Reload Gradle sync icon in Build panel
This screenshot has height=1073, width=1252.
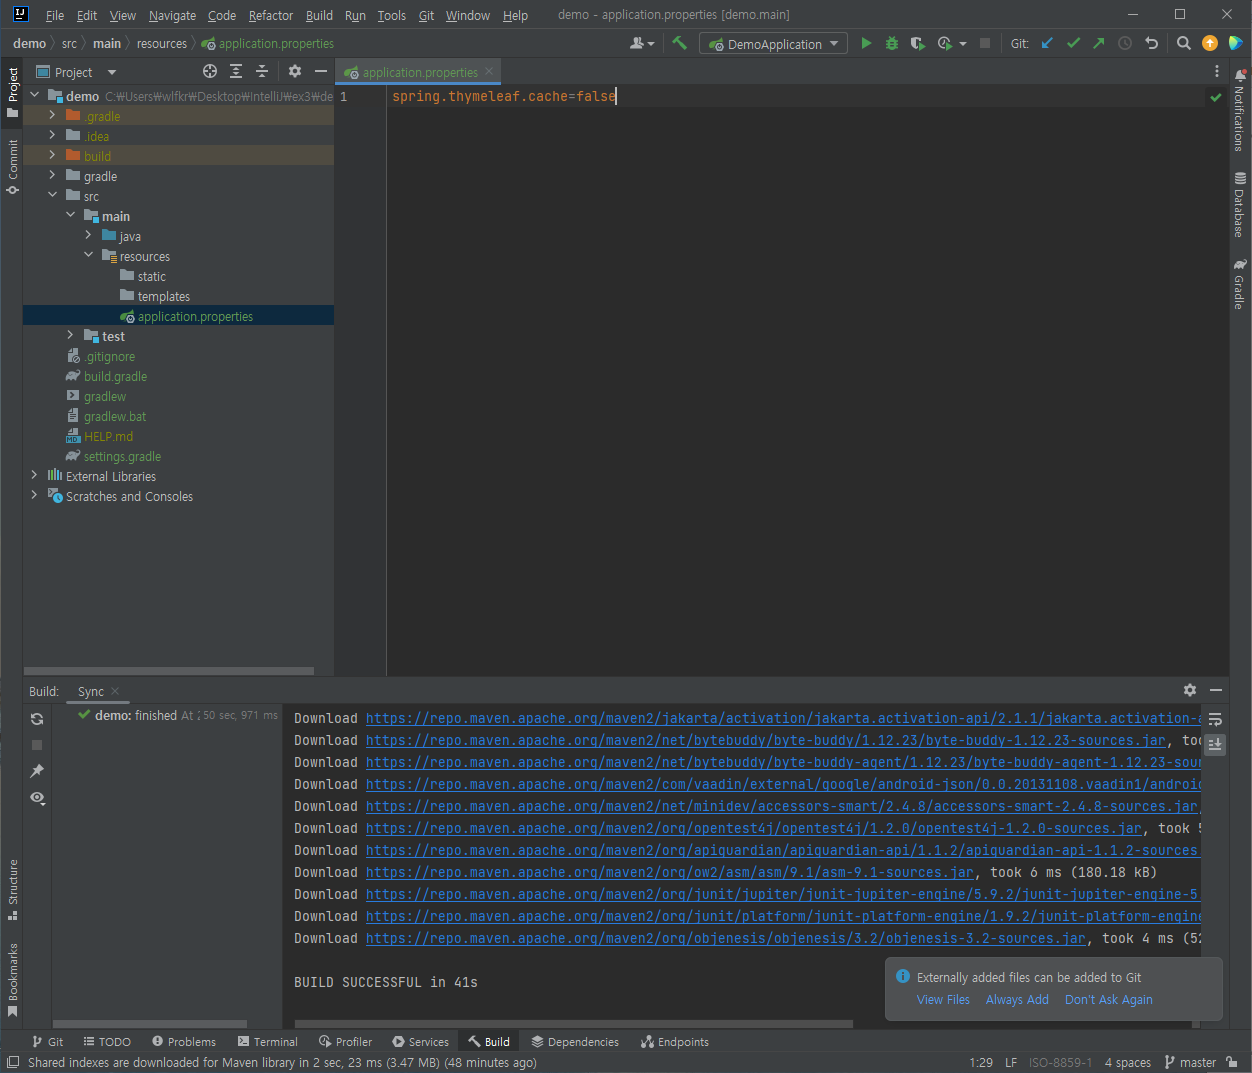[37, 719]
